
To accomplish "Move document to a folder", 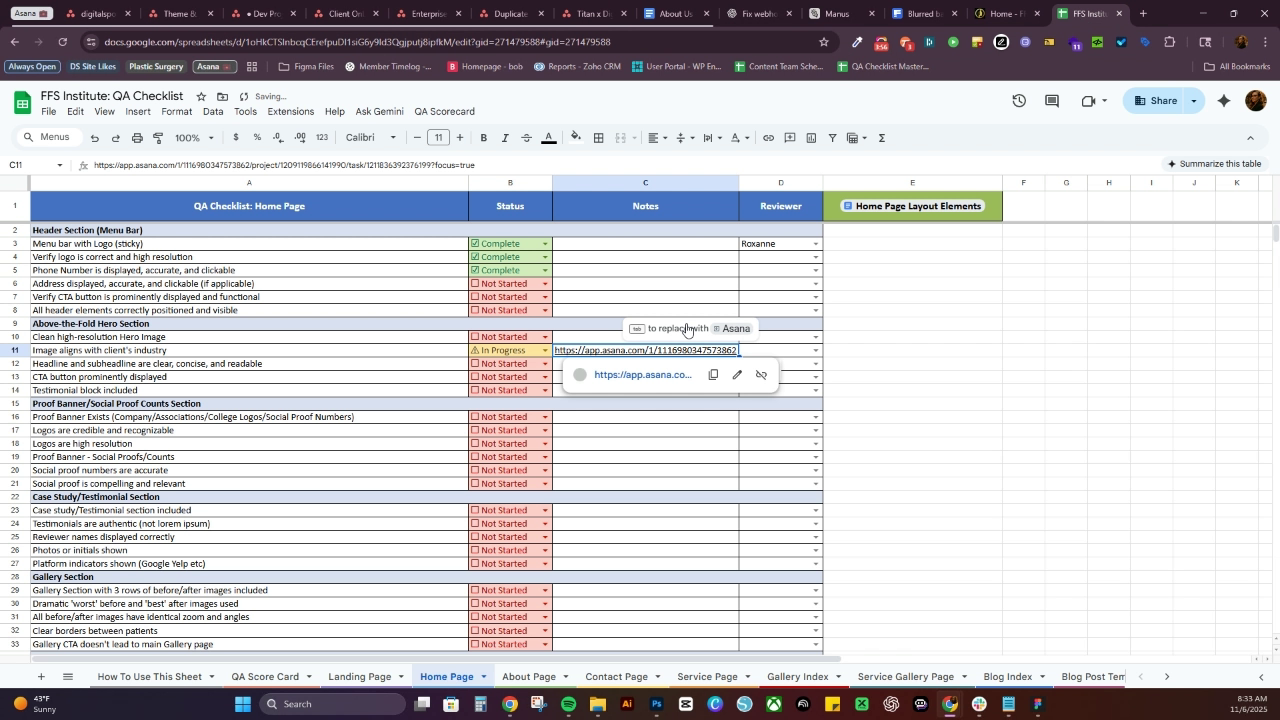I will (223, 96).
